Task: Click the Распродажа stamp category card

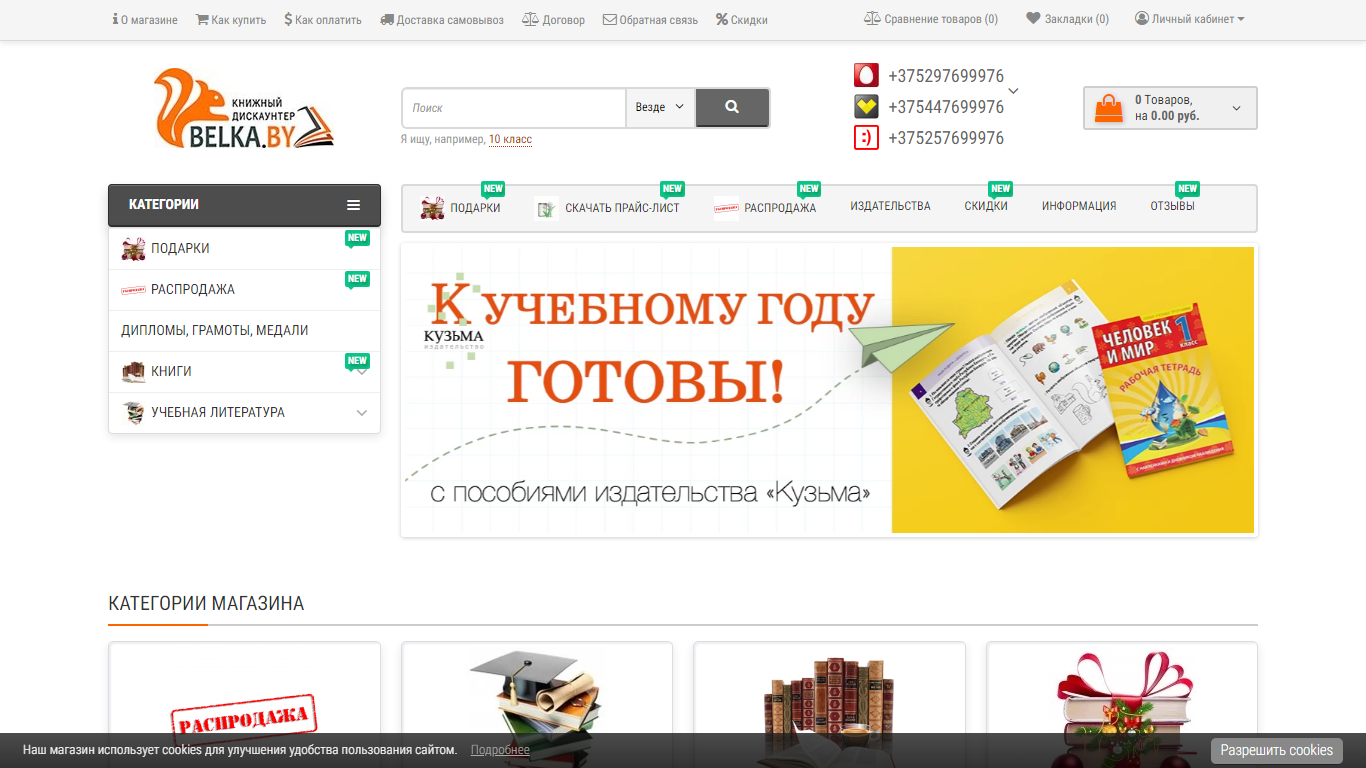Action: pyautogui.click(x=244, y=705)
